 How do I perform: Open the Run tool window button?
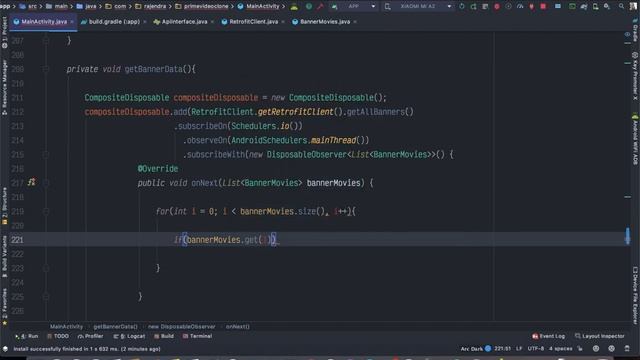(x=26, y=336)
